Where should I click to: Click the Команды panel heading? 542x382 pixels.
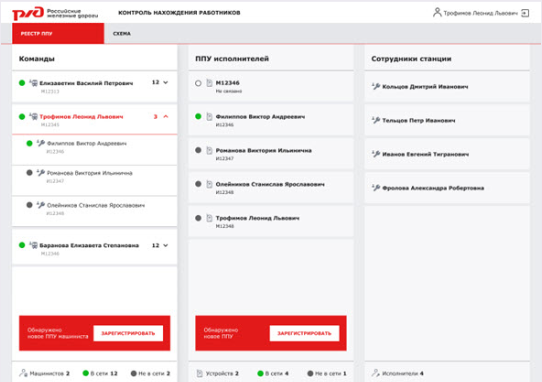pos(37,59)
